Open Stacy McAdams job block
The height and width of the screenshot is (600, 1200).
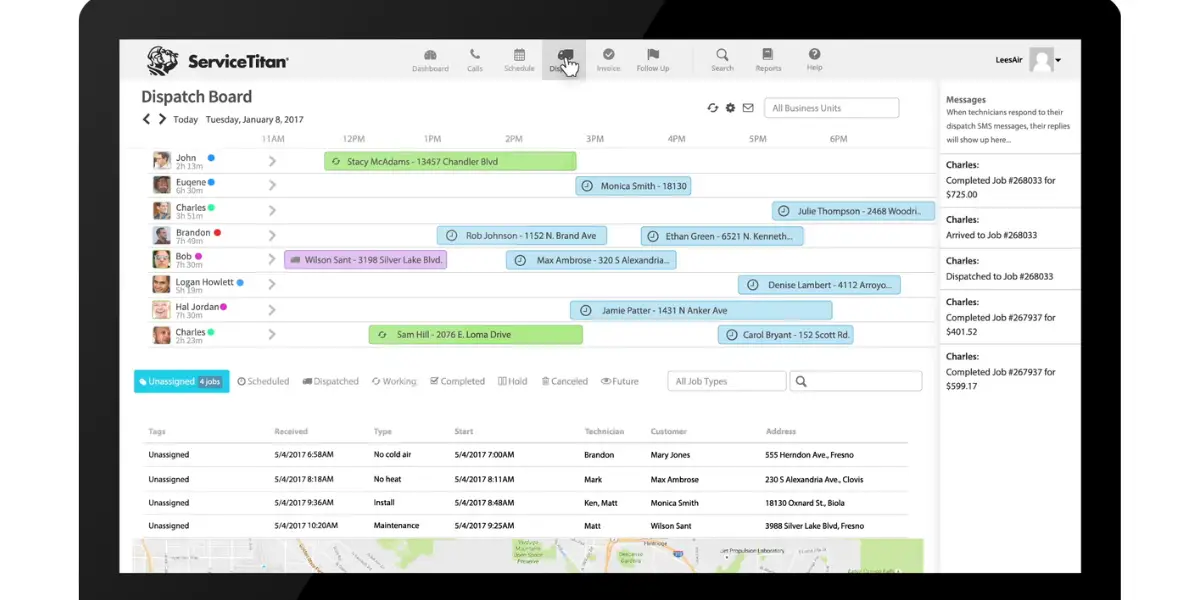pyautogui.click(x=450, y=161)
